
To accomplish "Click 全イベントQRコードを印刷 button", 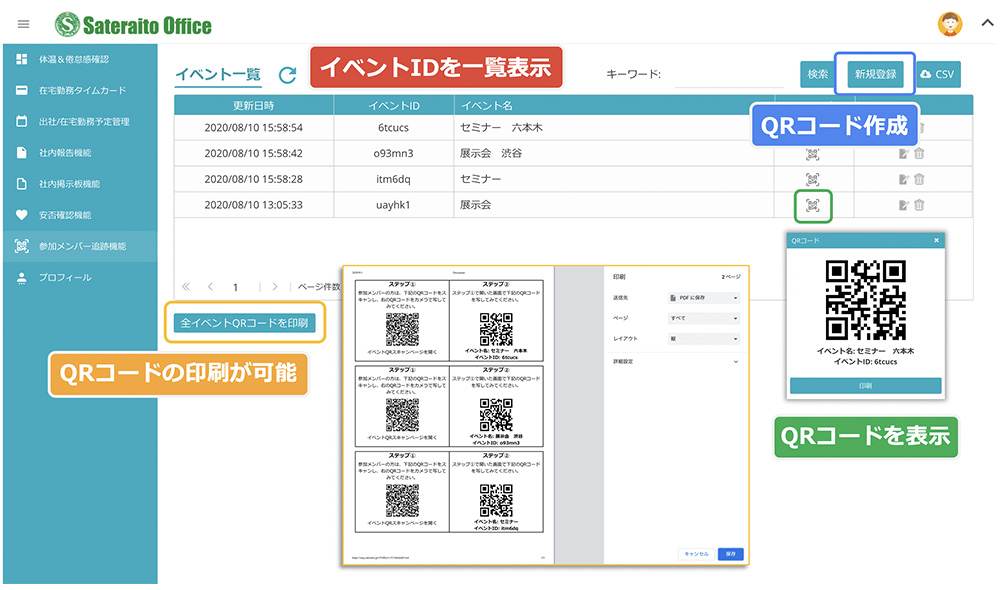I will tap(245, 323).
